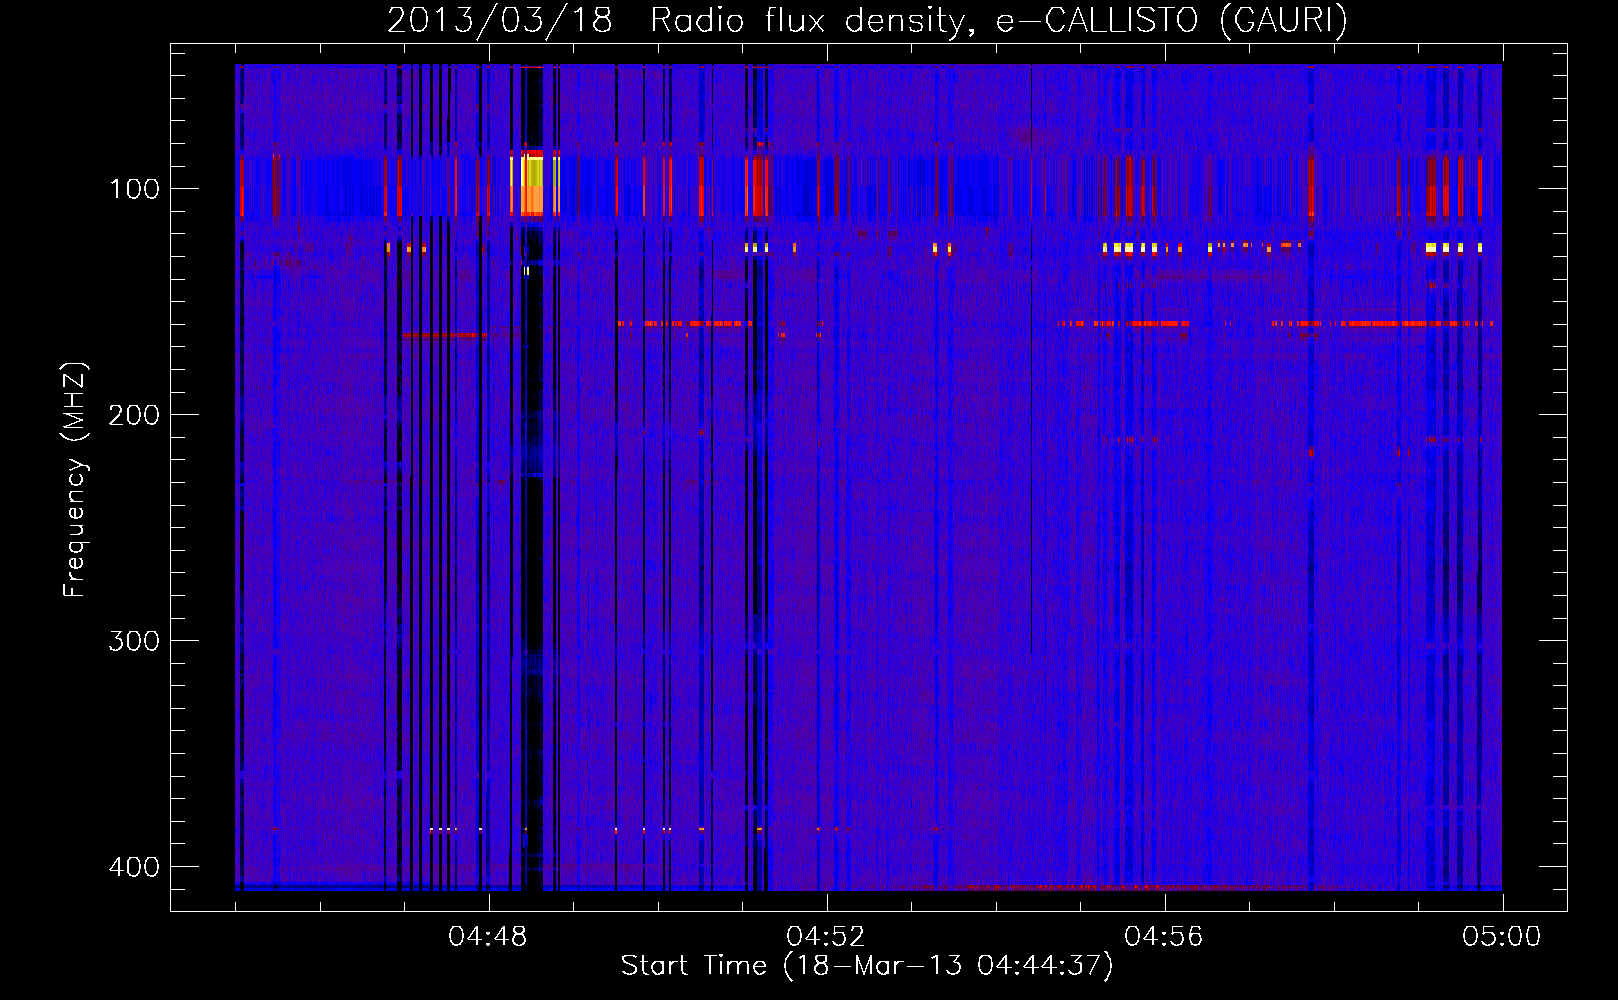
Task: Click the '05:00' time tick label
Action: (1502, 937)
